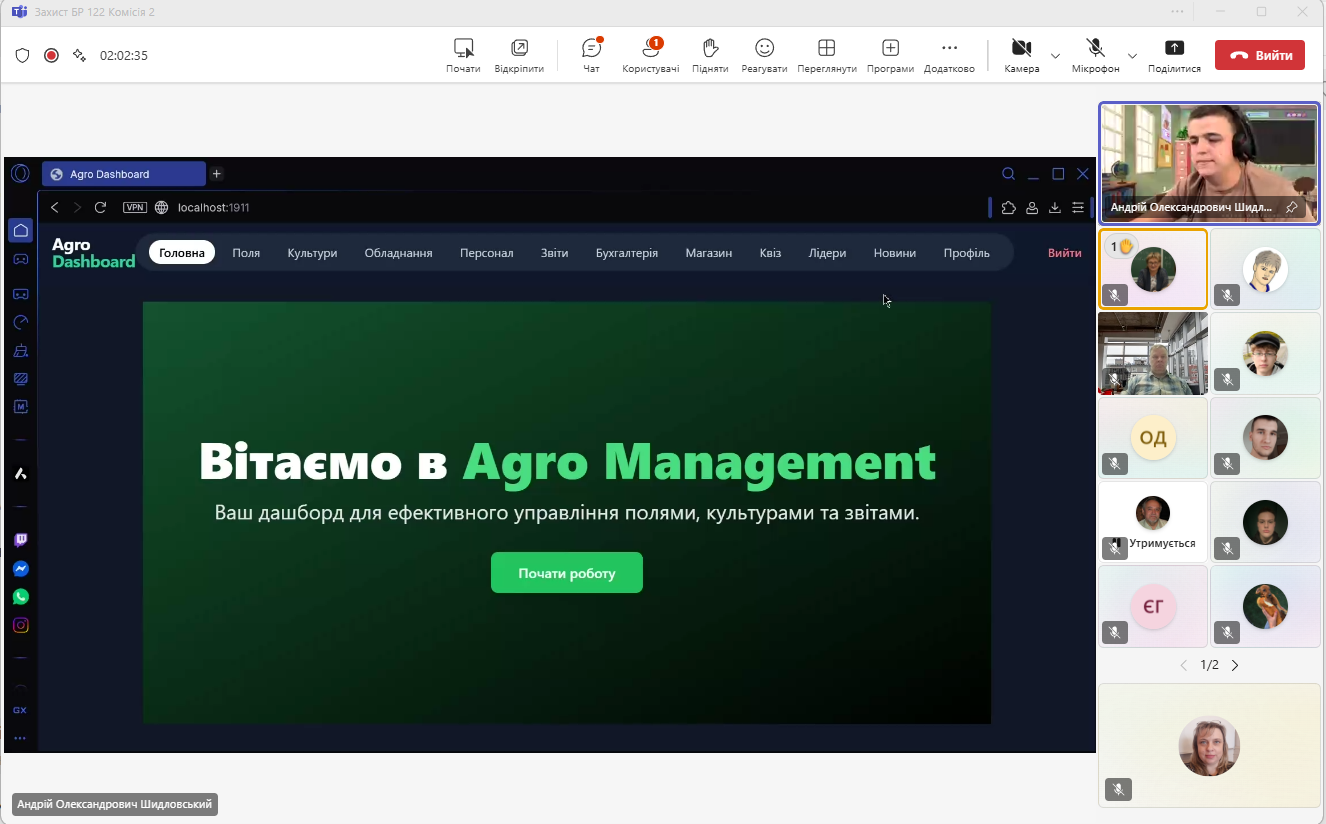Open a new browser tab with plus

pos(216,174)
